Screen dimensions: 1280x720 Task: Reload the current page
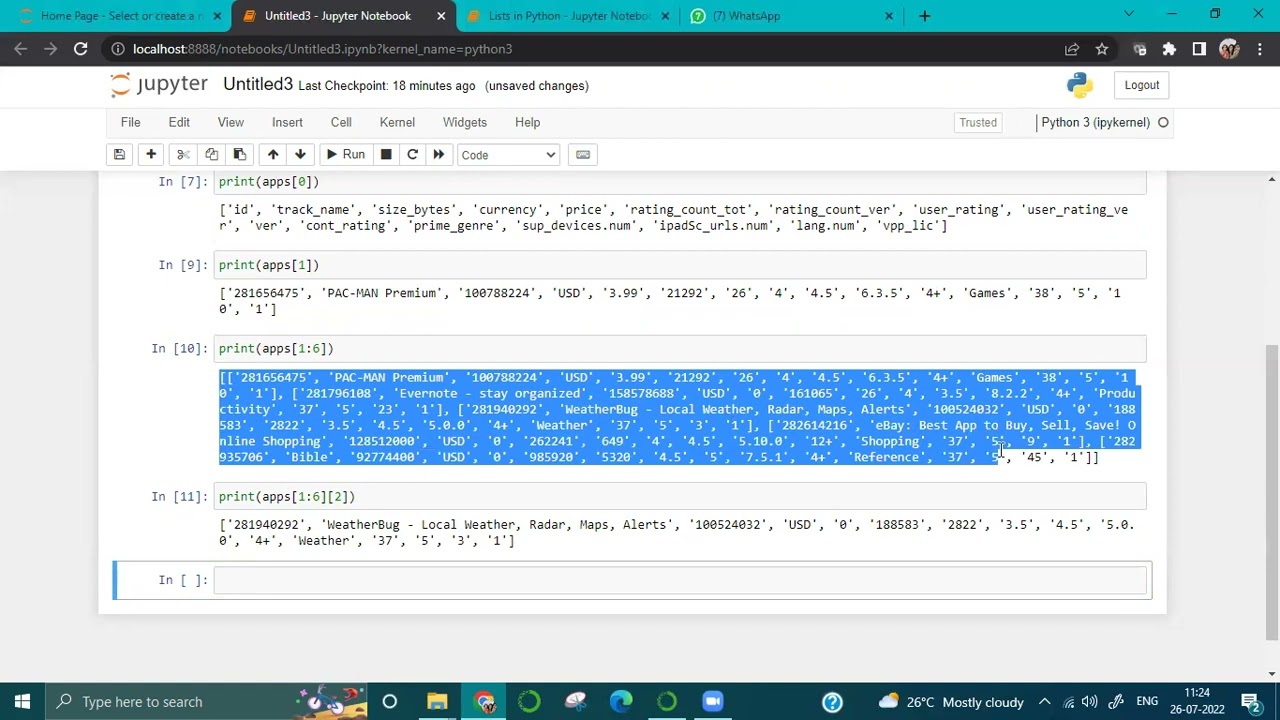[80, 49]
